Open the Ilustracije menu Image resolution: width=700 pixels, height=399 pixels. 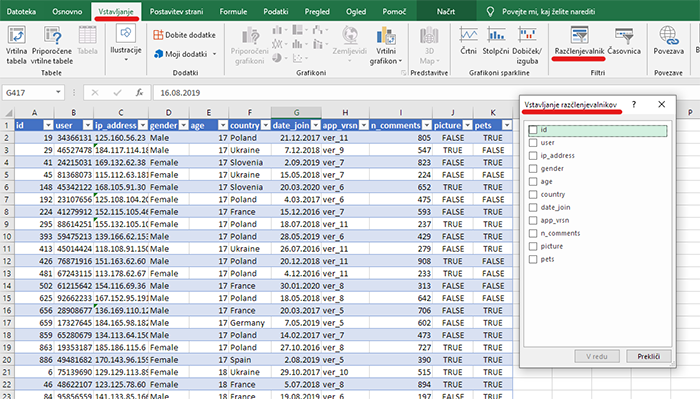point(126,43)
